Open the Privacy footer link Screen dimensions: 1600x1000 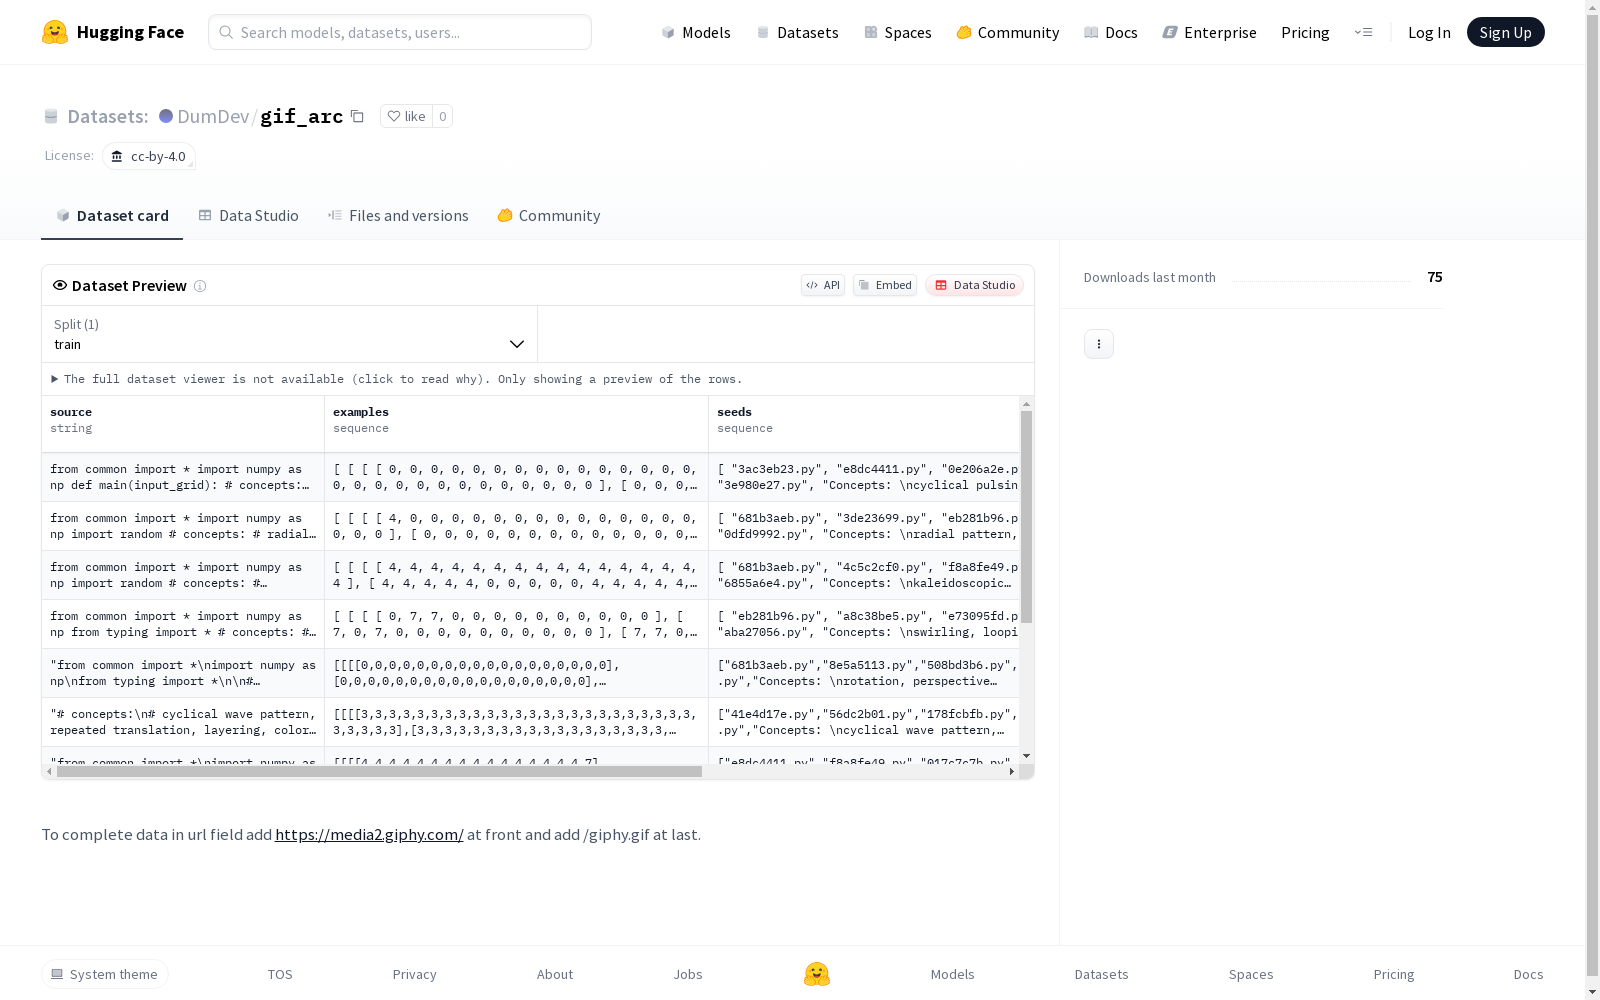[x=415, y=974]
